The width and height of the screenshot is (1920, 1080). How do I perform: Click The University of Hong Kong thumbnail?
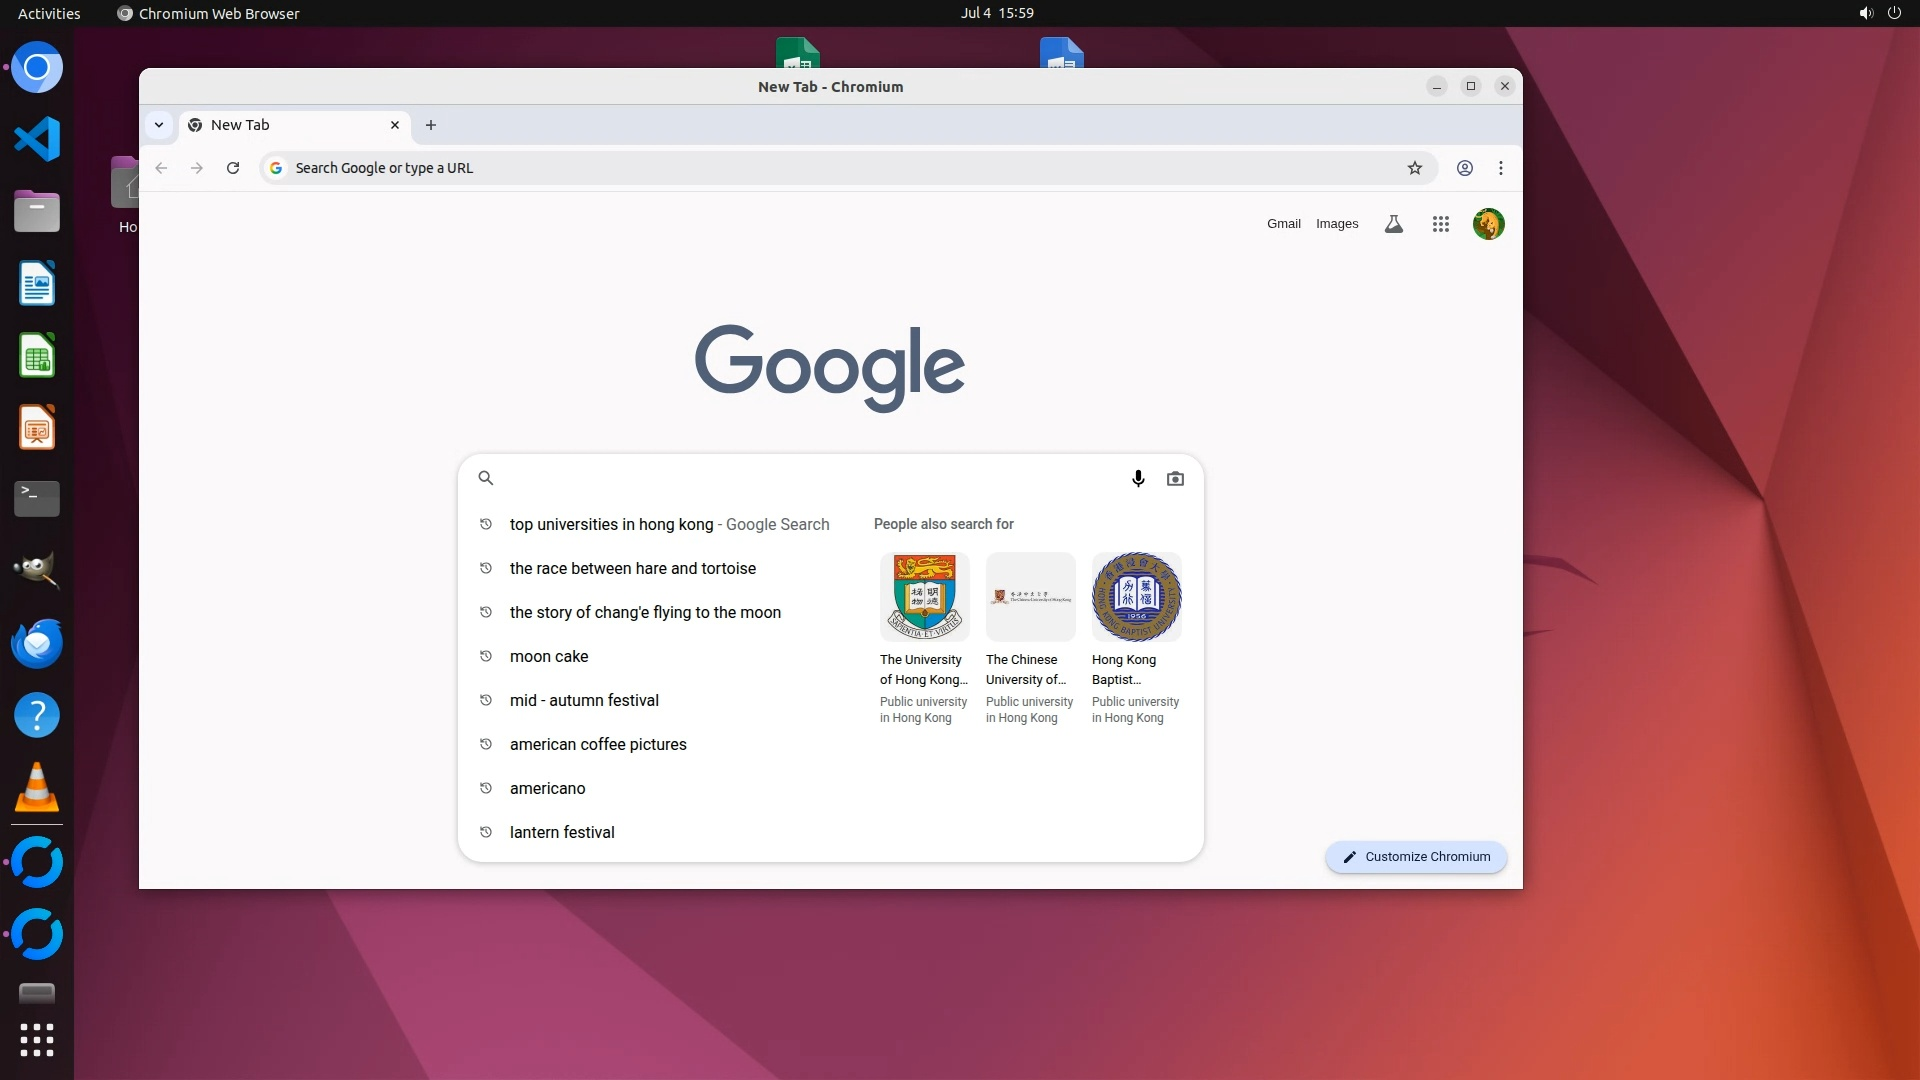tap(924, 597)
